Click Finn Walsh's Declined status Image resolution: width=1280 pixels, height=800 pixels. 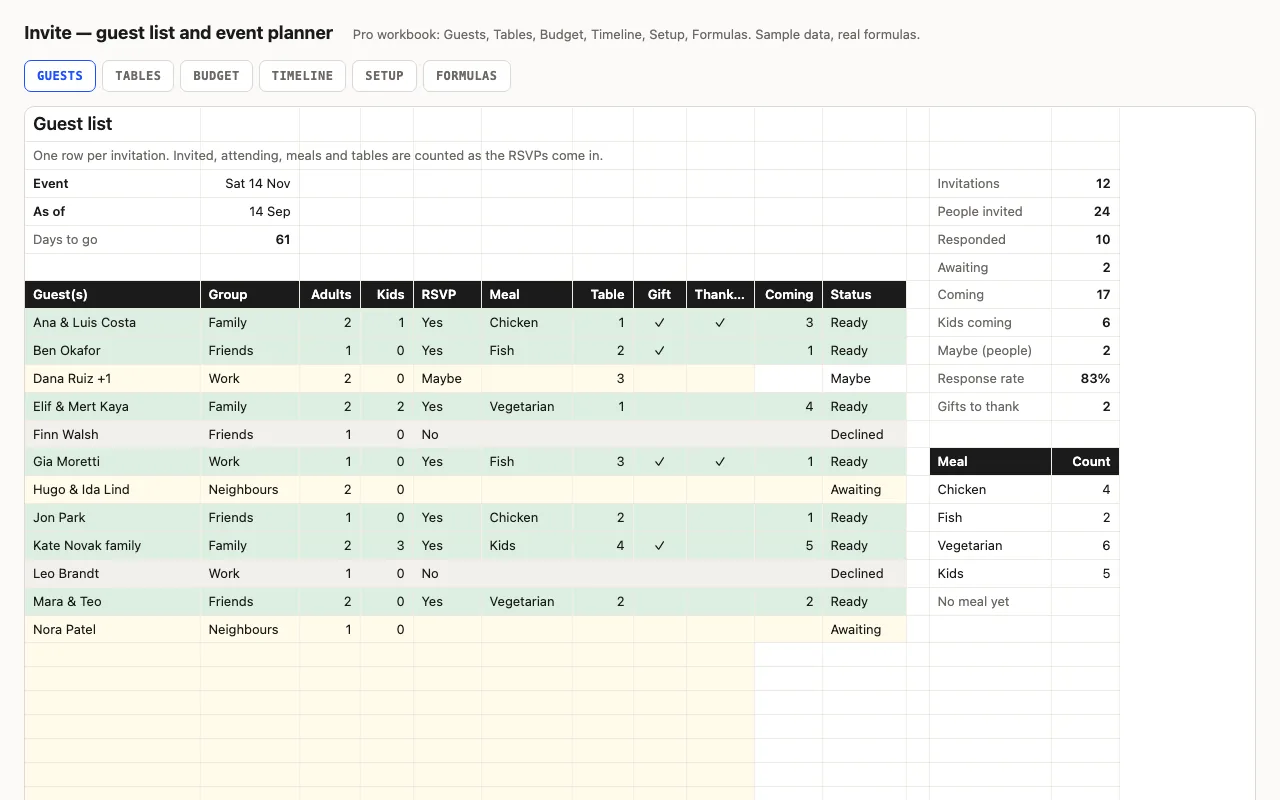pyautogui.click(x=865, y=435)
